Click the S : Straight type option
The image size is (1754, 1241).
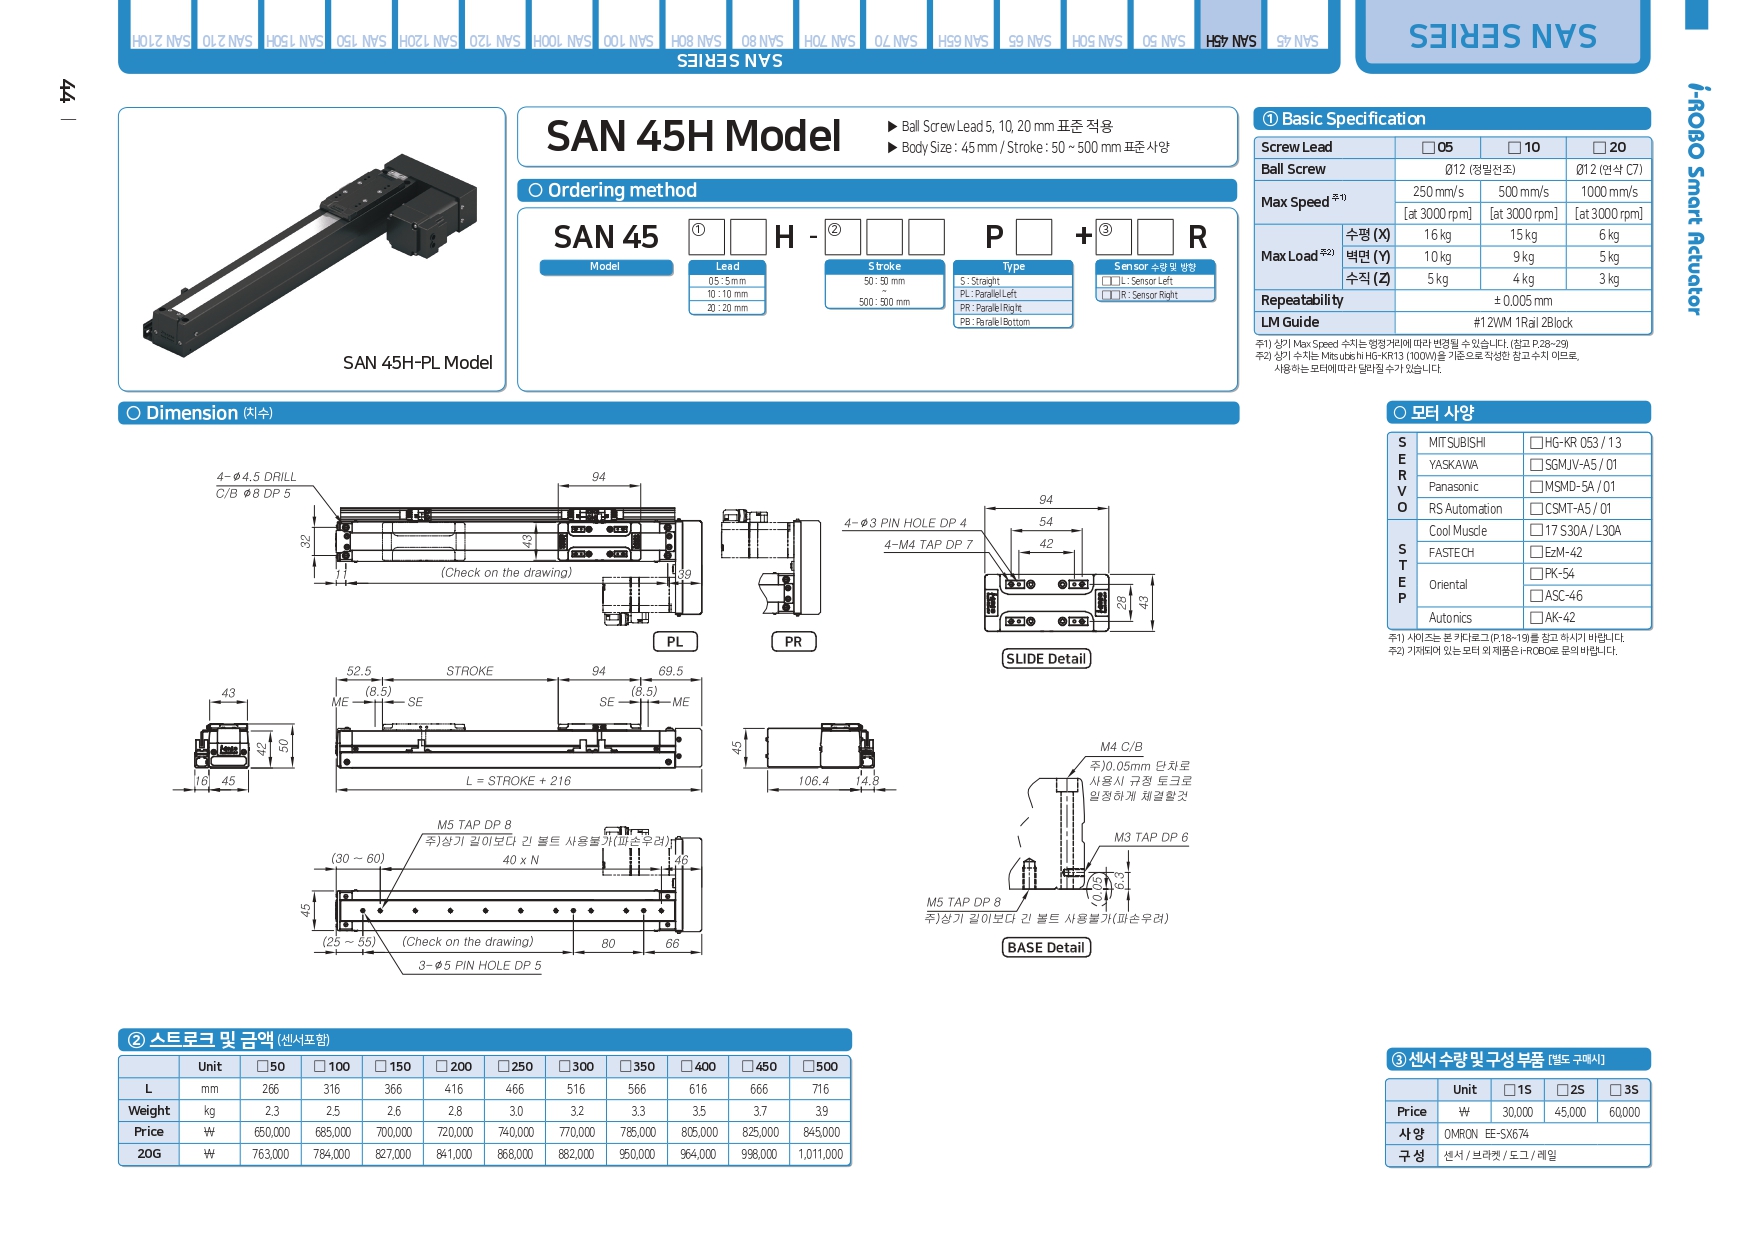point(1014,281)
